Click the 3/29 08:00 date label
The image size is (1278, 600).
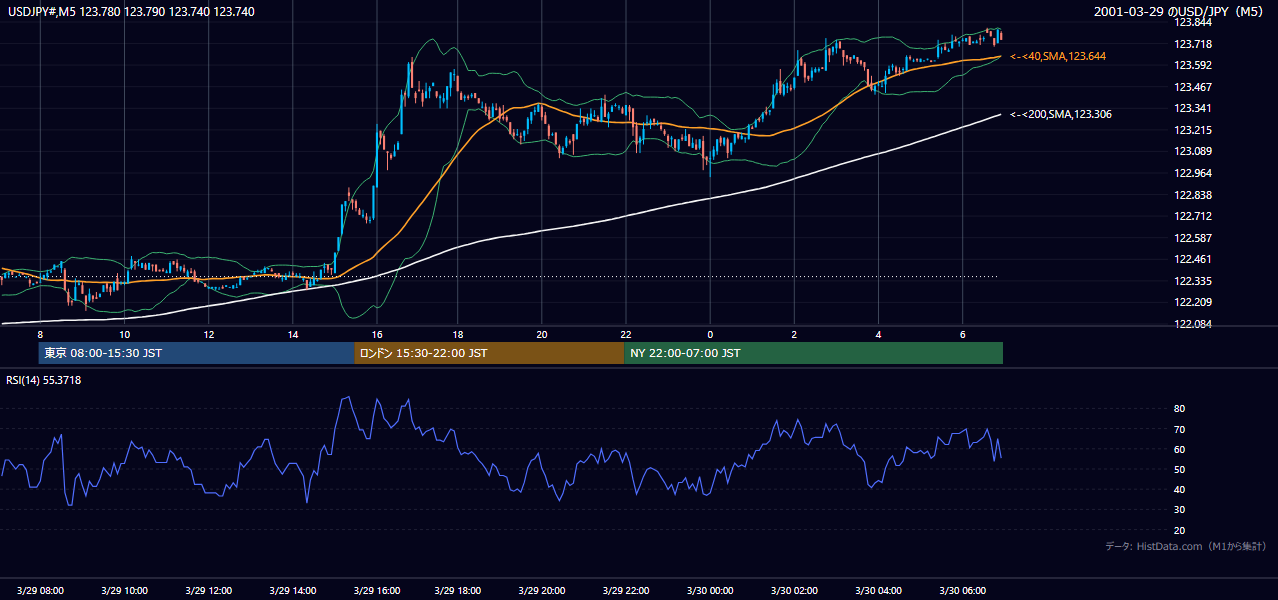tap(40, 590)
